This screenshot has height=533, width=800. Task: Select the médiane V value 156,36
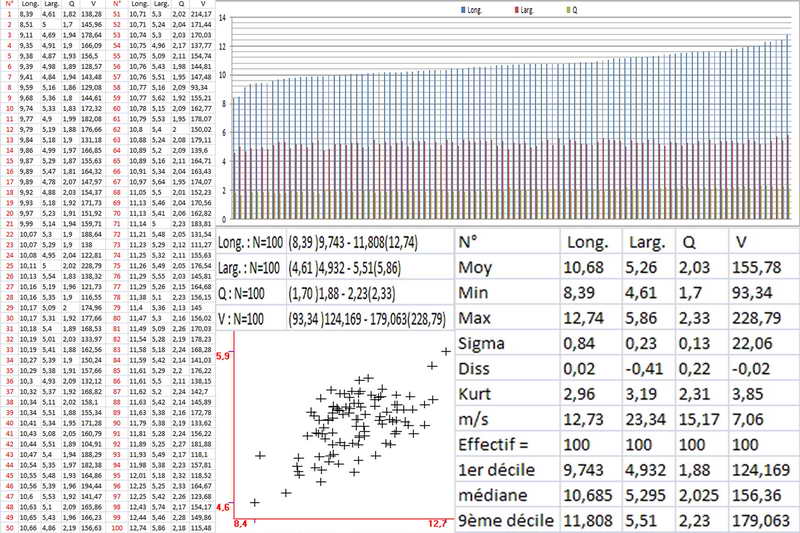point(757,495)
